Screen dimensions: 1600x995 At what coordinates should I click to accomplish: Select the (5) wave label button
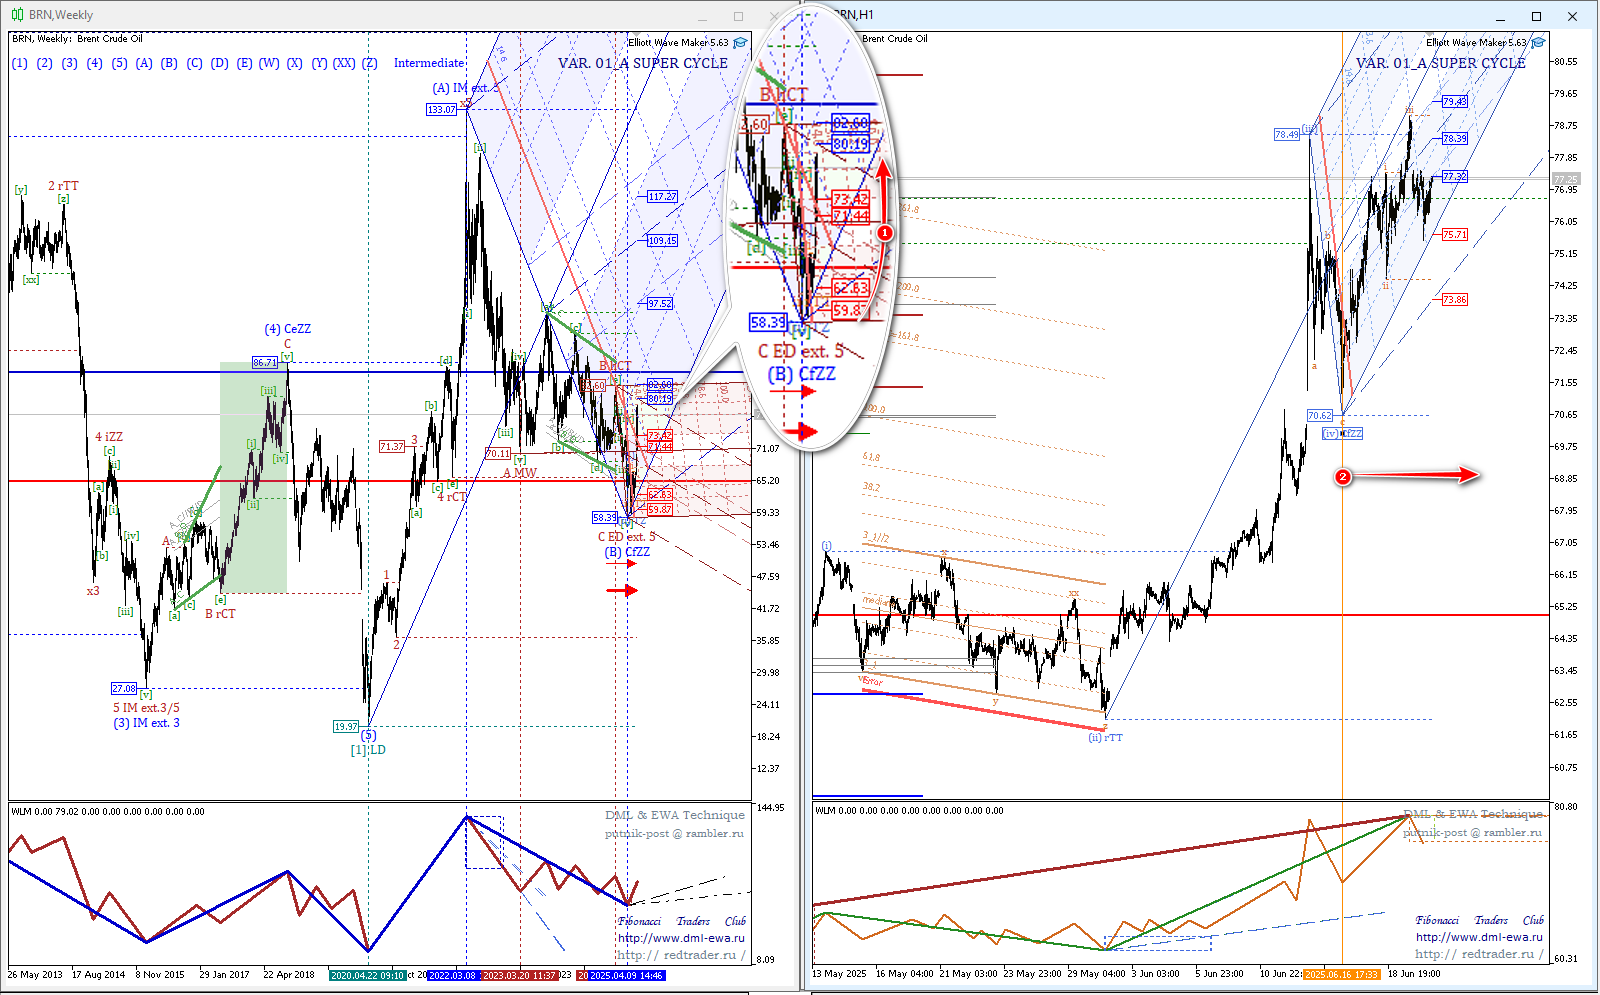coord(120,63)
